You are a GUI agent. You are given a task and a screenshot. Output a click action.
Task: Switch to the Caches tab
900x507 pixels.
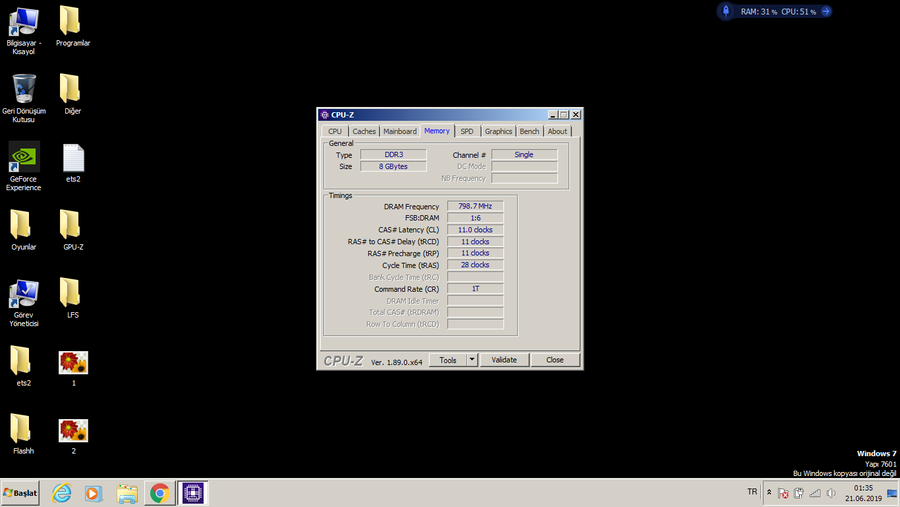coord(364,131)
